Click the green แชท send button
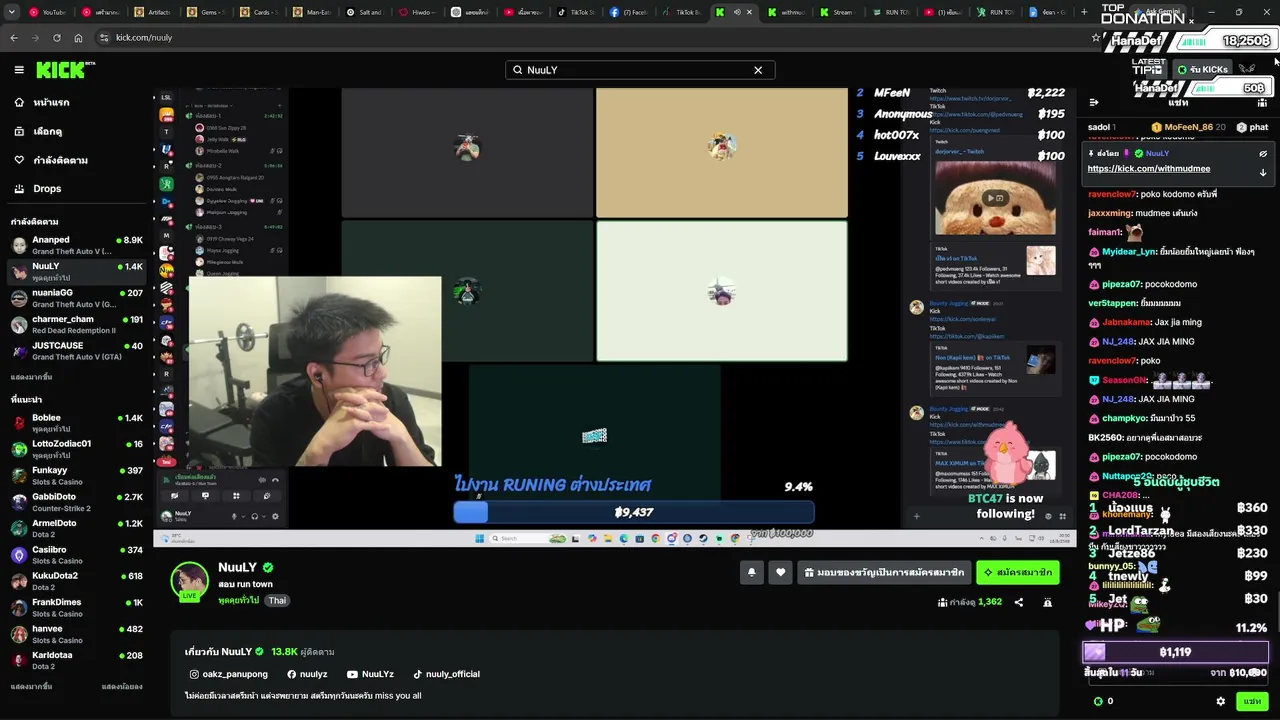Image resolution: width=1280 pixels, height=720 pixels. click(x=1252, y=701)
